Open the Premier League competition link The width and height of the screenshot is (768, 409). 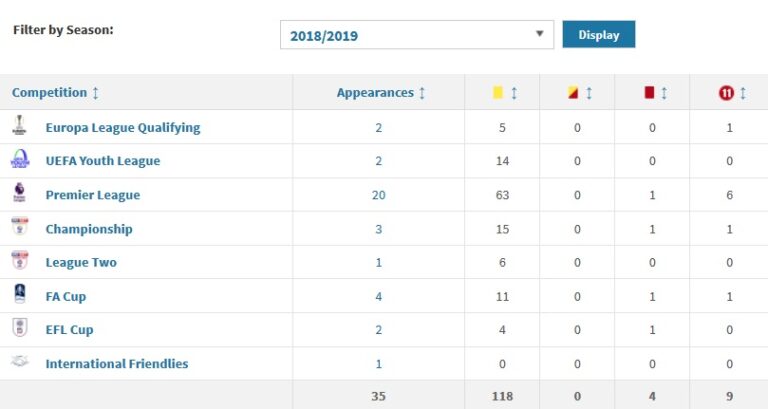92,195
